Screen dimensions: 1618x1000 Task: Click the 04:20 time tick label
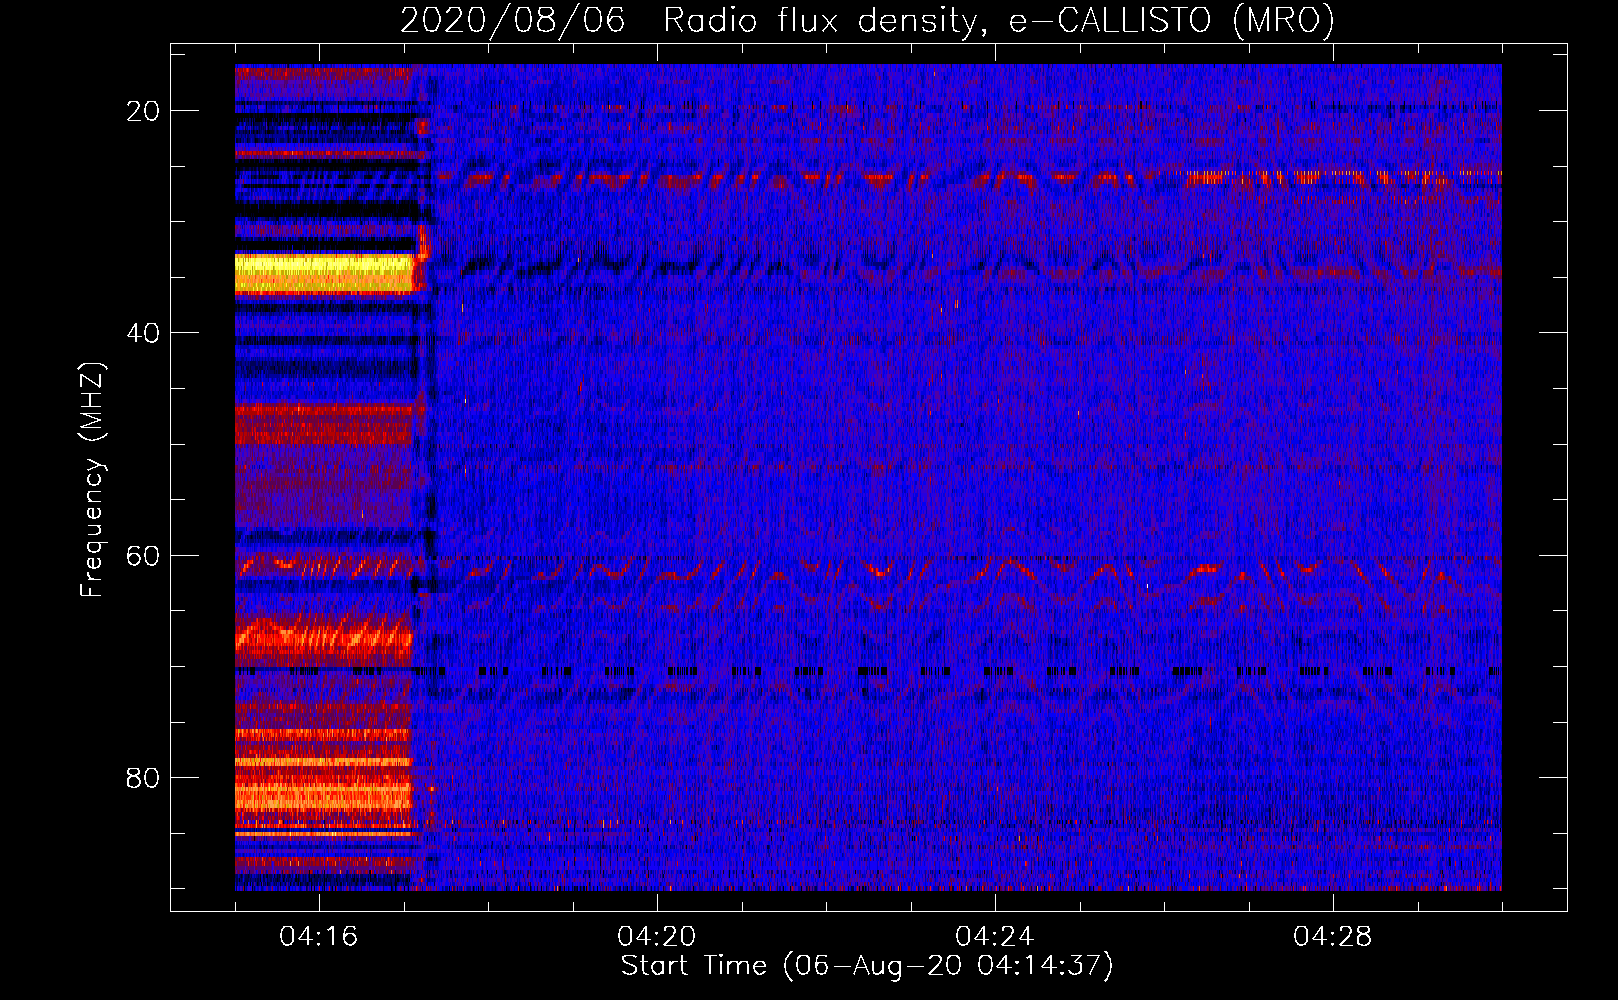pyautogui.click(x=657, y=936)
